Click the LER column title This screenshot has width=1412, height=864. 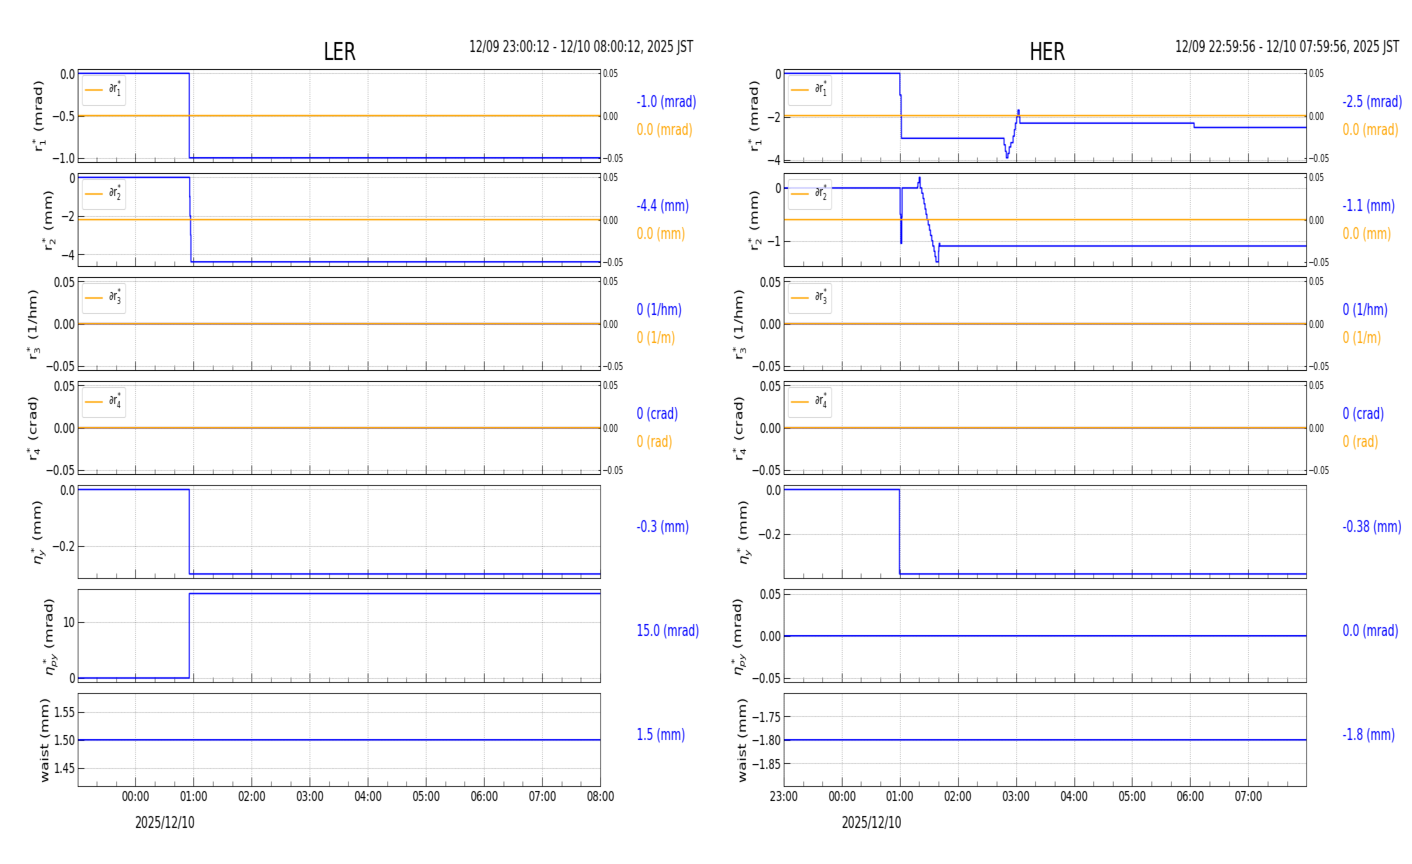pyautogui.click(x=339, y=52)
